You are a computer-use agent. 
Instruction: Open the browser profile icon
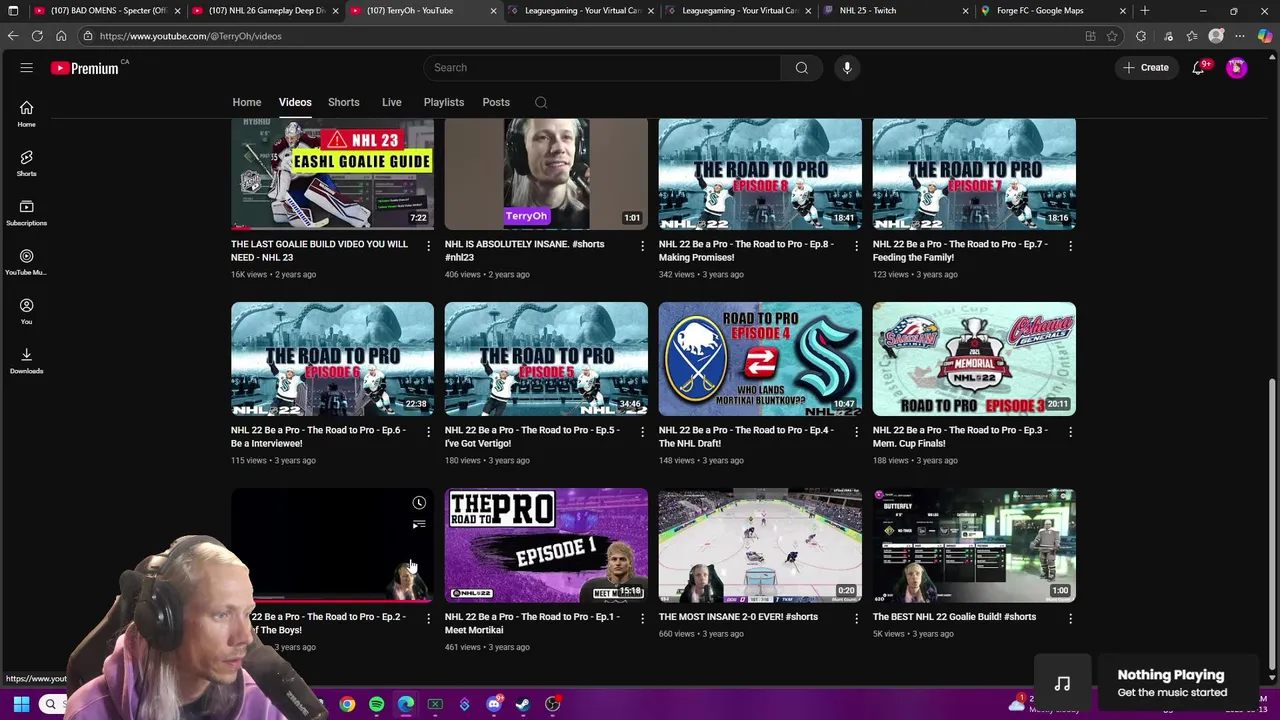1216,36
